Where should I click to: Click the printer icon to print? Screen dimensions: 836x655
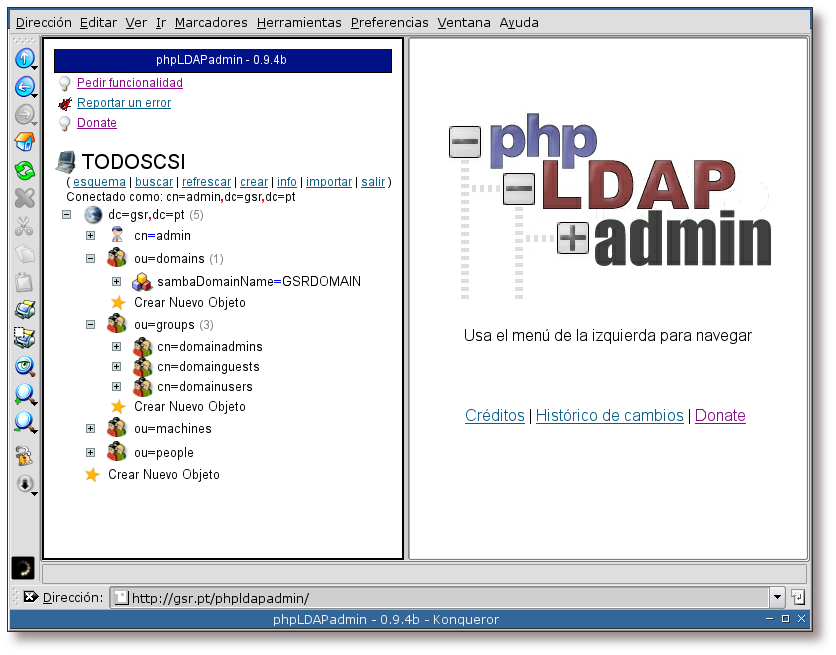point(24,310)
